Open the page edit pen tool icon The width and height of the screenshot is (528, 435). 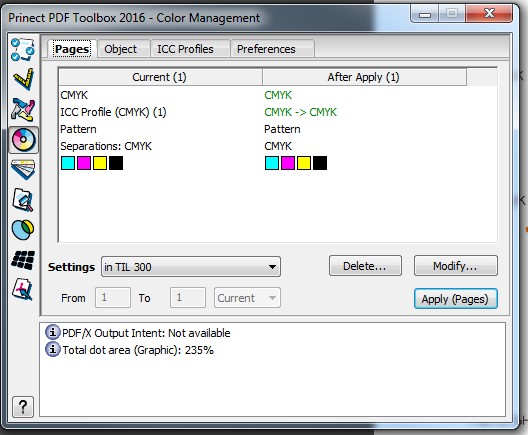click(23, 290)
